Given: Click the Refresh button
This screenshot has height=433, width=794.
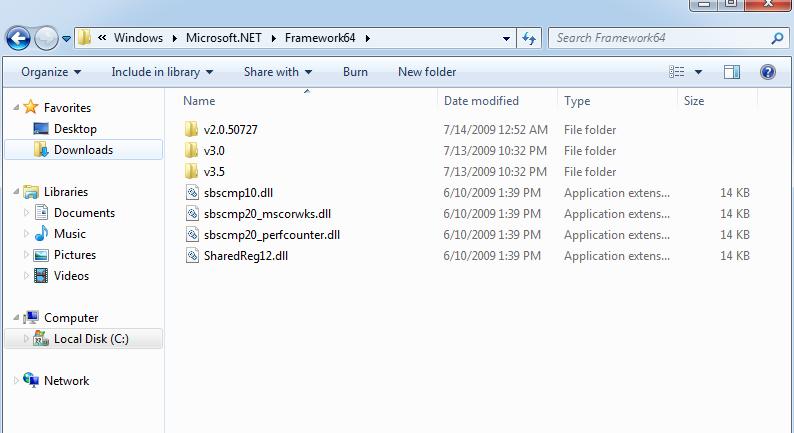Looking at the screenshot, I should tap(529, 38).
